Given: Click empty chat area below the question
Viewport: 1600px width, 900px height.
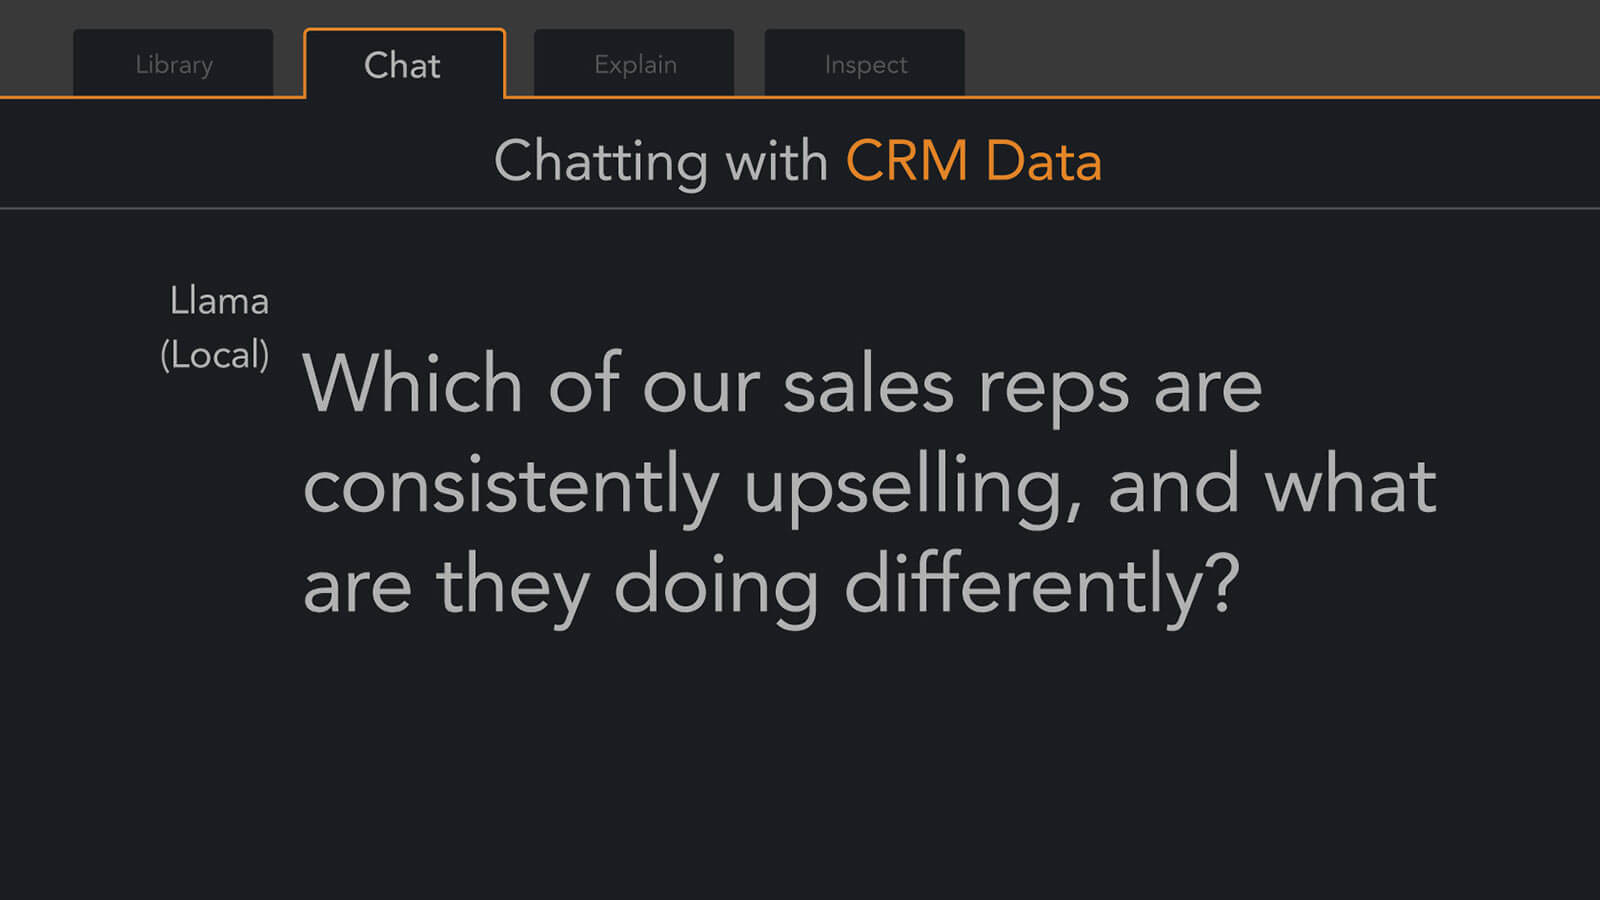Looking at the screenshot, I should pos(800,770).
